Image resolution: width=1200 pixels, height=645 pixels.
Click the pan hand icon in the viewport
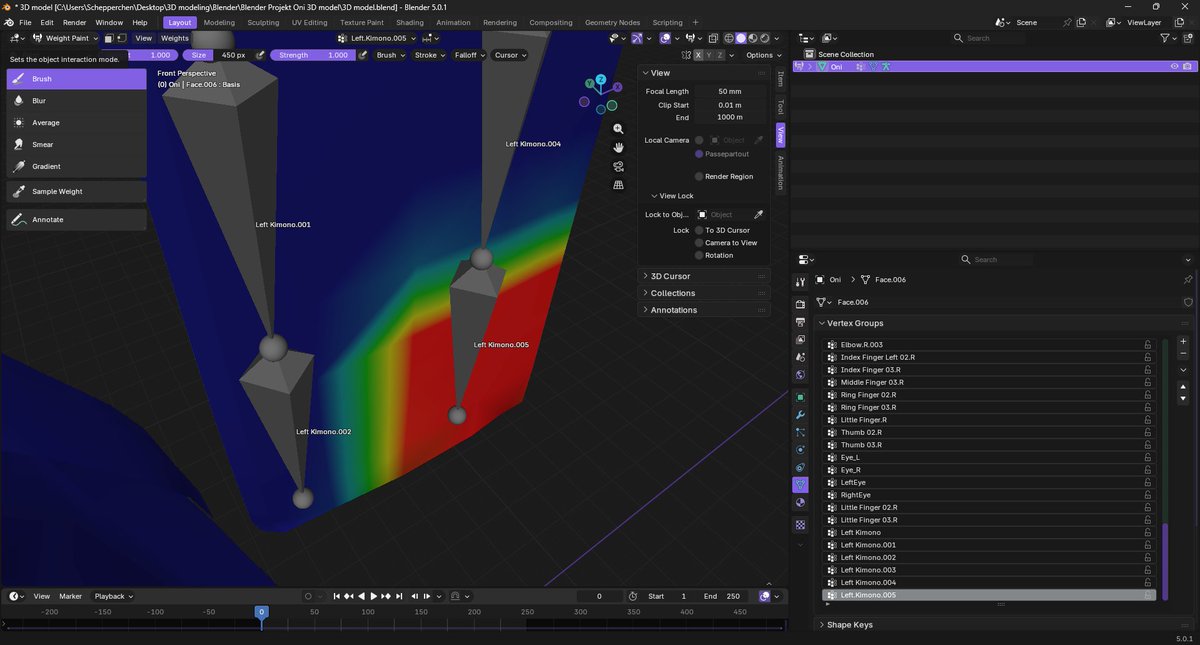[619, 147]
